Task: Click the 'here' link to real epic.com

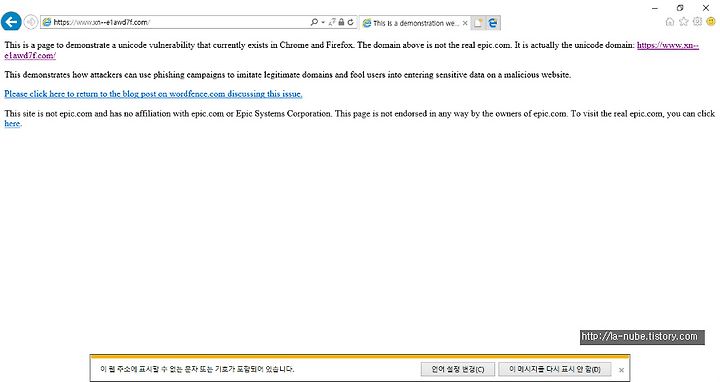Action: [x=12, y=124]
